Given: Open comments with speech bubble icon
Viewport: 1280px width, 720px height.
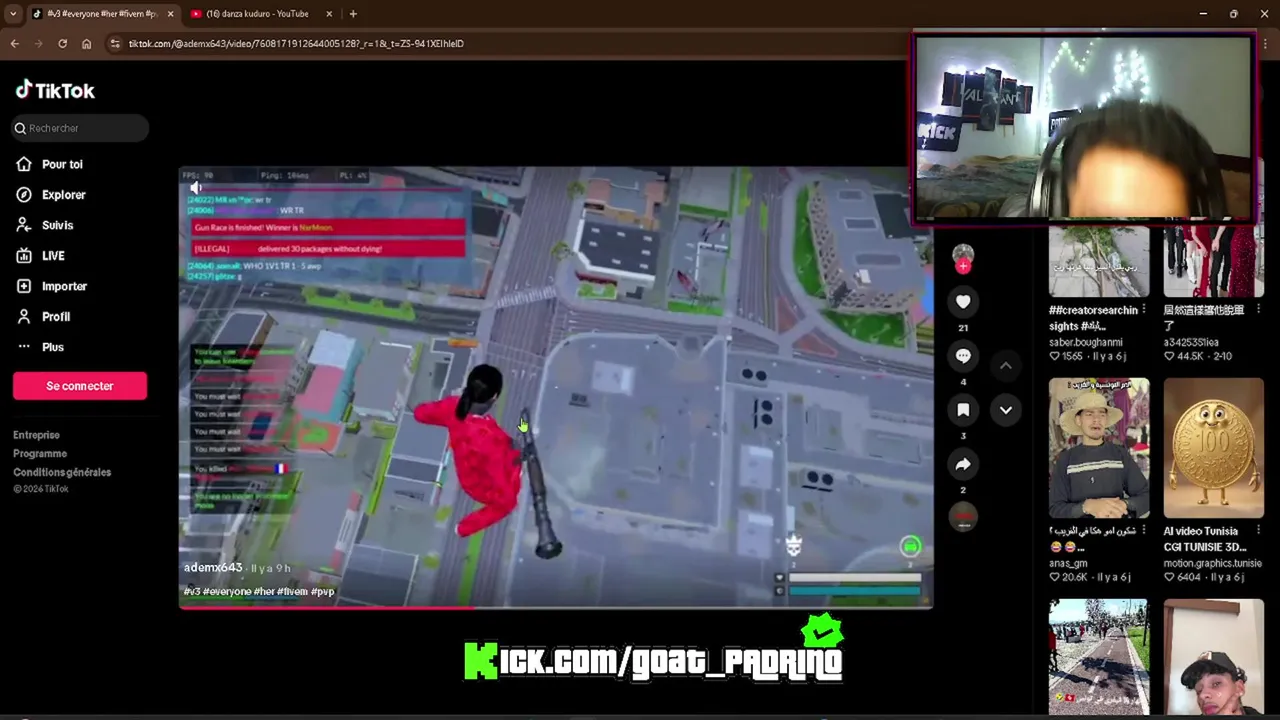Looking at the screenshot, I should 963,356.
